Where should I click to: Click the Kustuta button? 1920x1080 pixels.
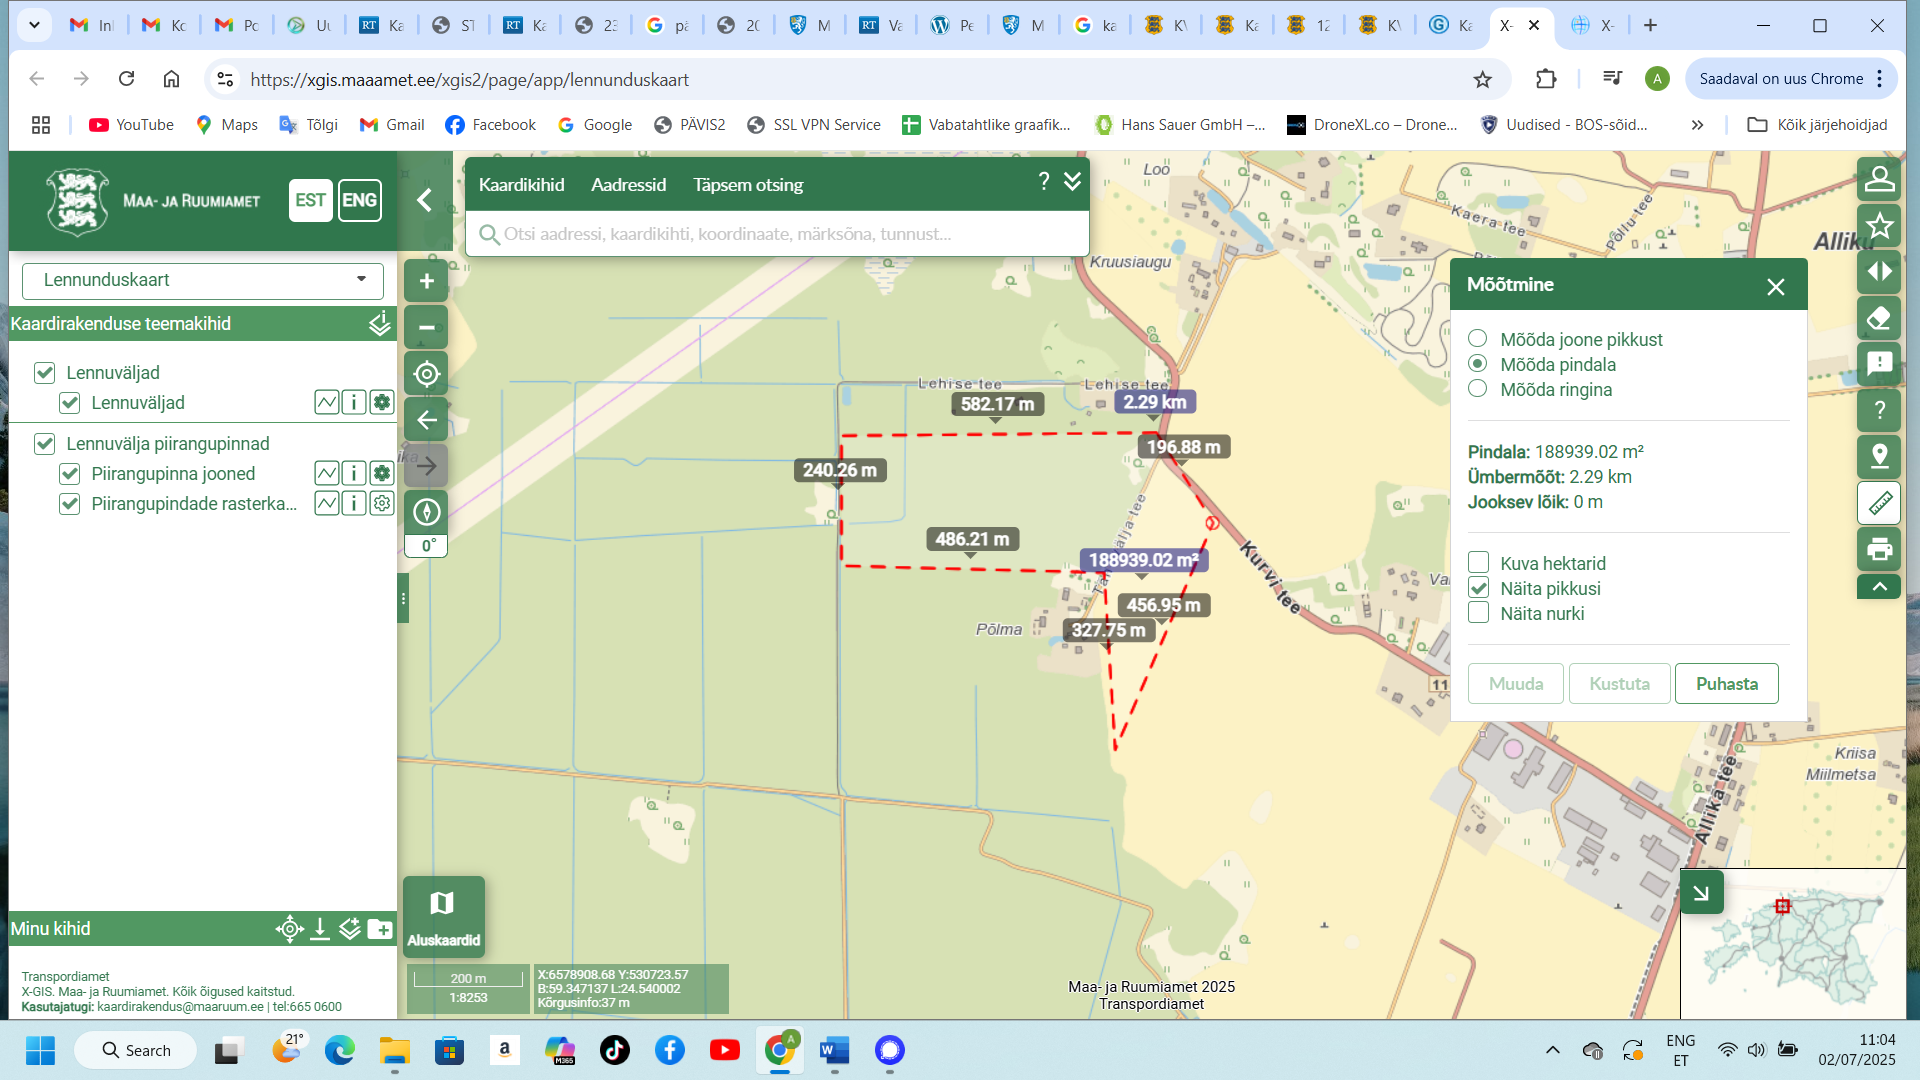(x=1619, y=684)
